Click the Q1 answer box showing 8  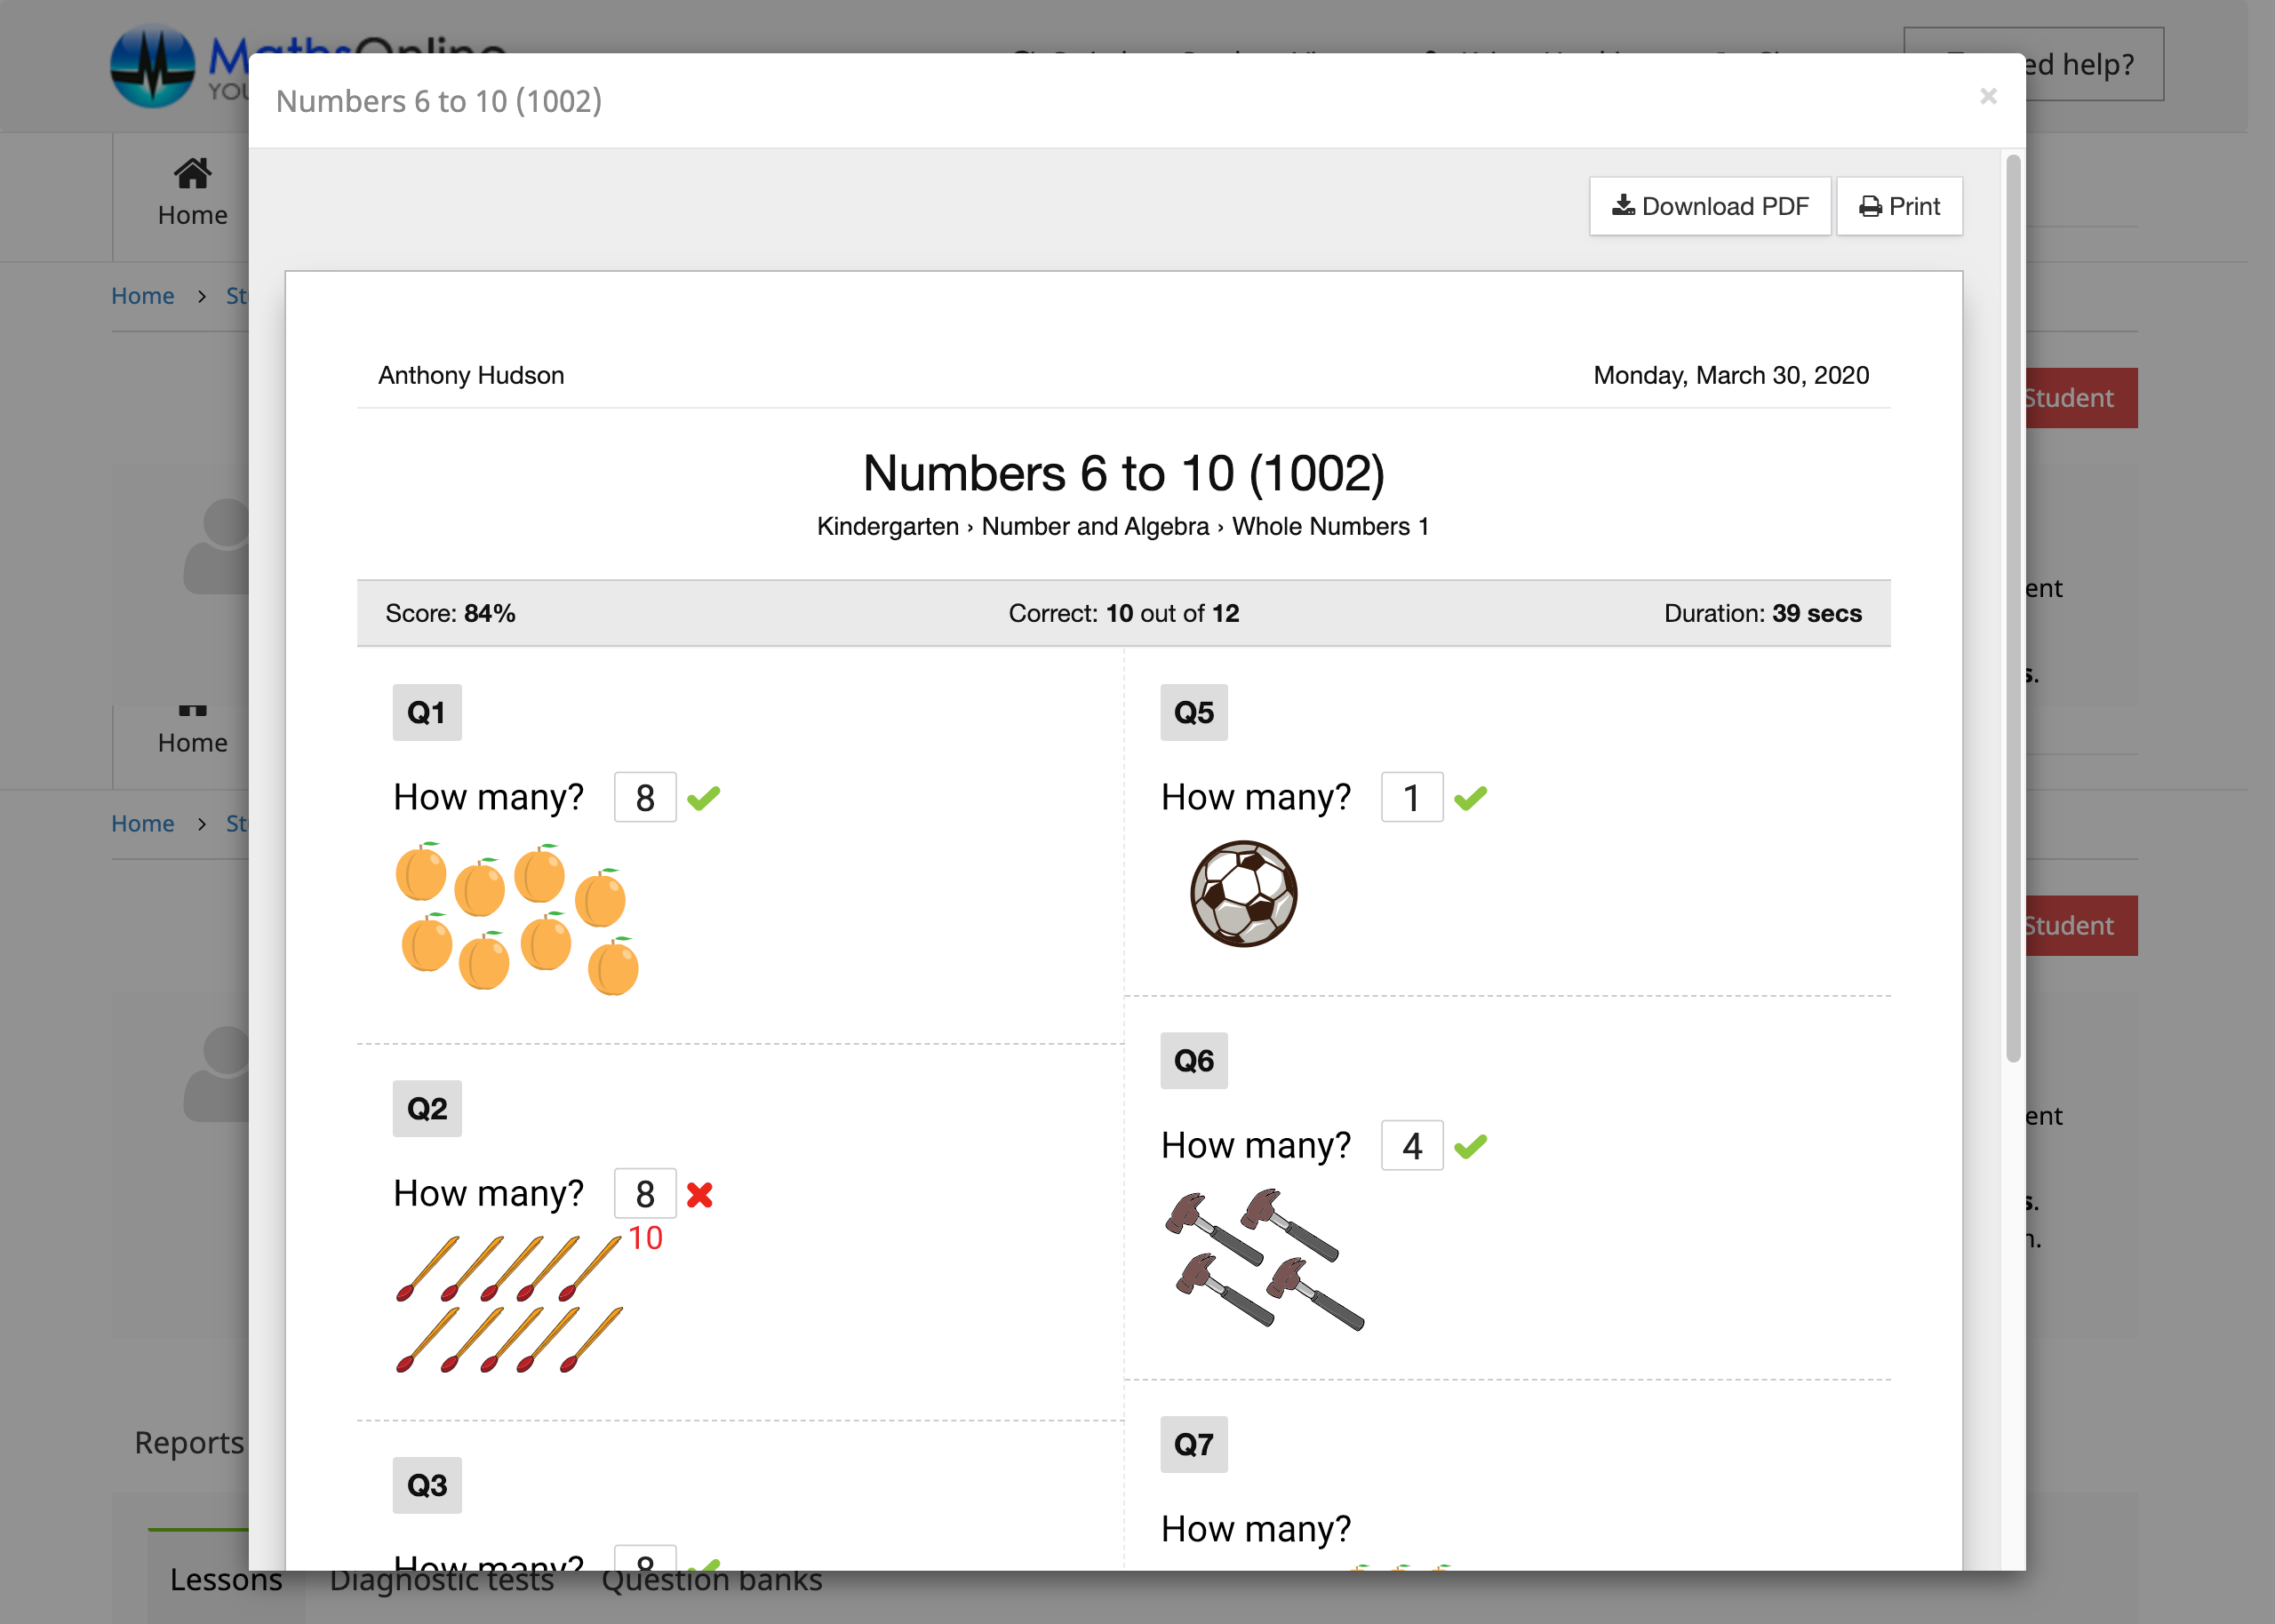click(645, 798)
